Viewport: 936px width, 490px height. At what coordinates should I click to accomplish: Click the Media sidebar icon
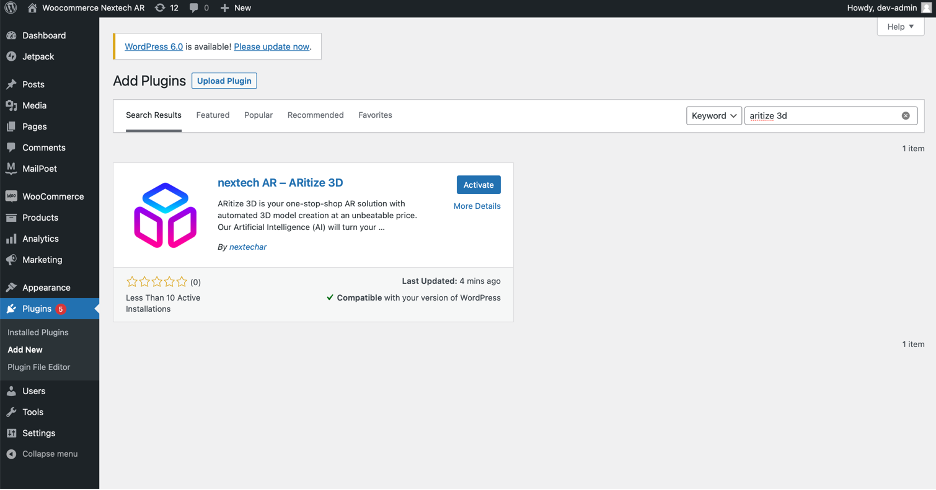click(11, 105)
